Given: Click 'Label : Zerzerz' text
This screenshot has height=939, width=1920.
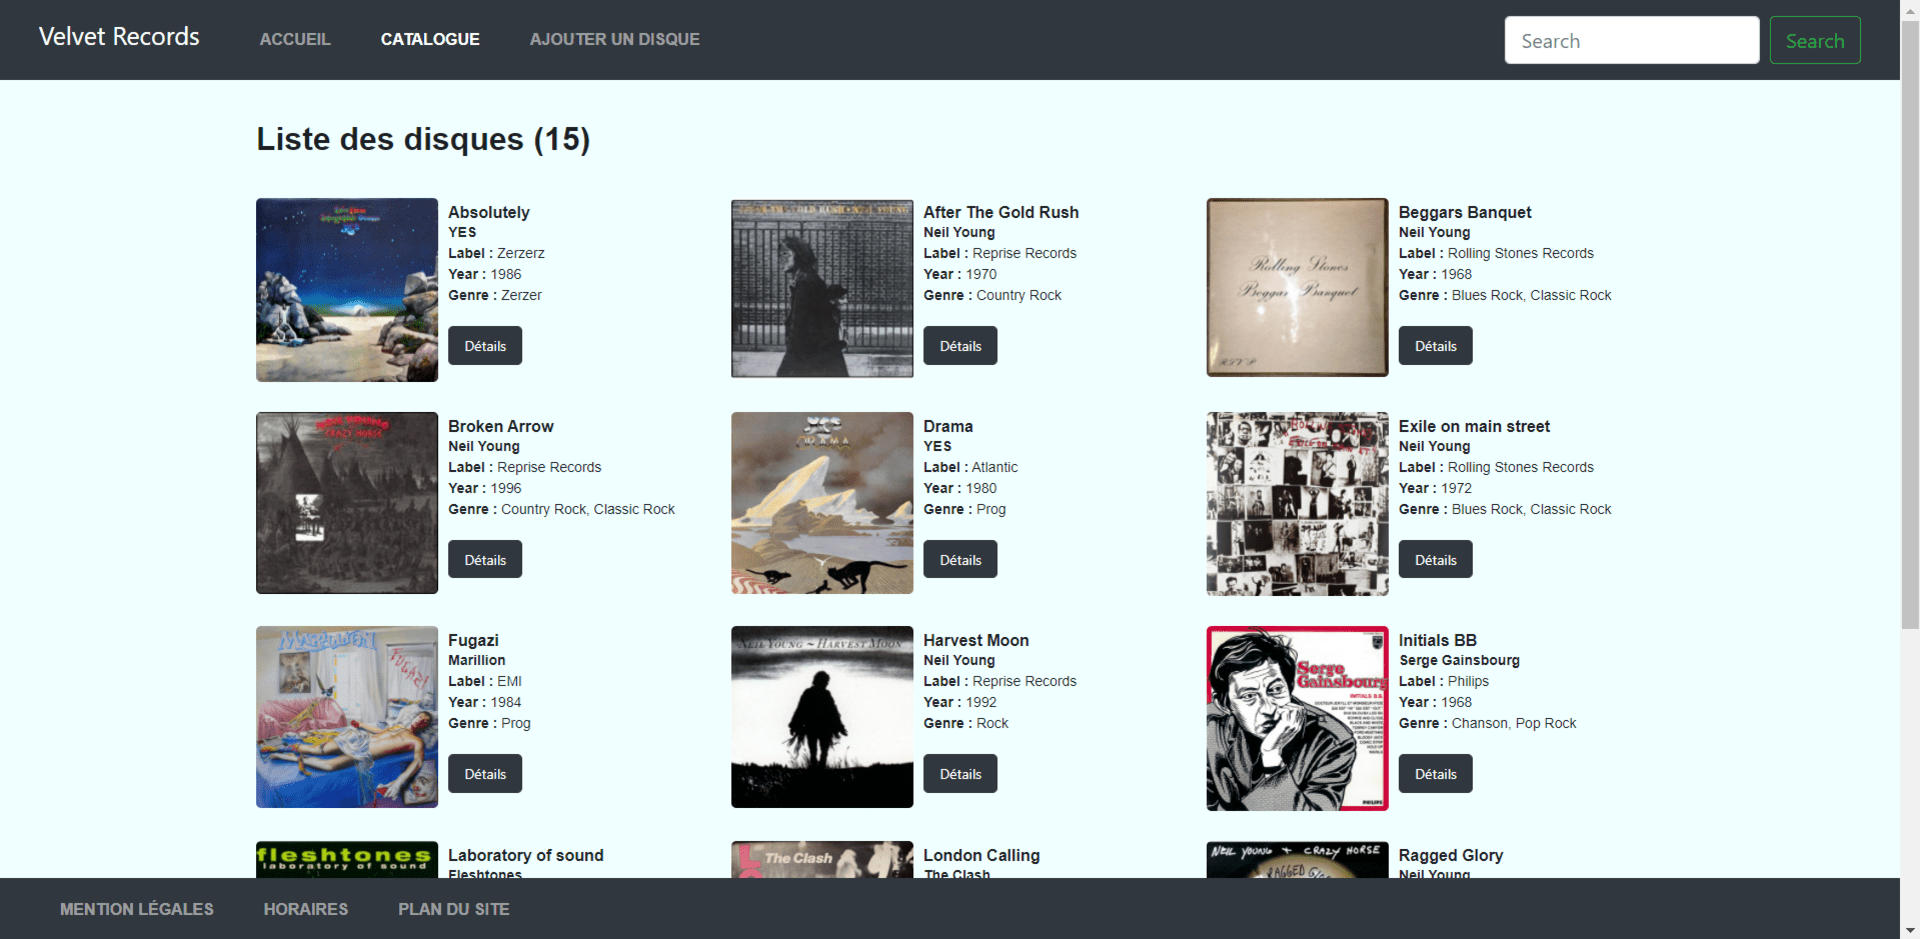Looking at the screenshot, I should pos(496,253).
